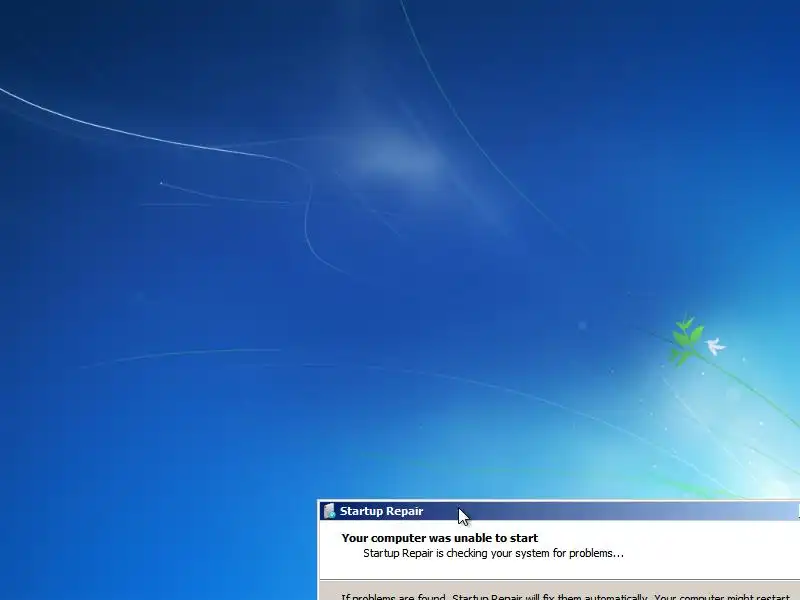This screenshot has width=800, height=600.
Task: Click "Startup Repair is checking your system" message
Action: pyautogui.click(x=493, y=554)
